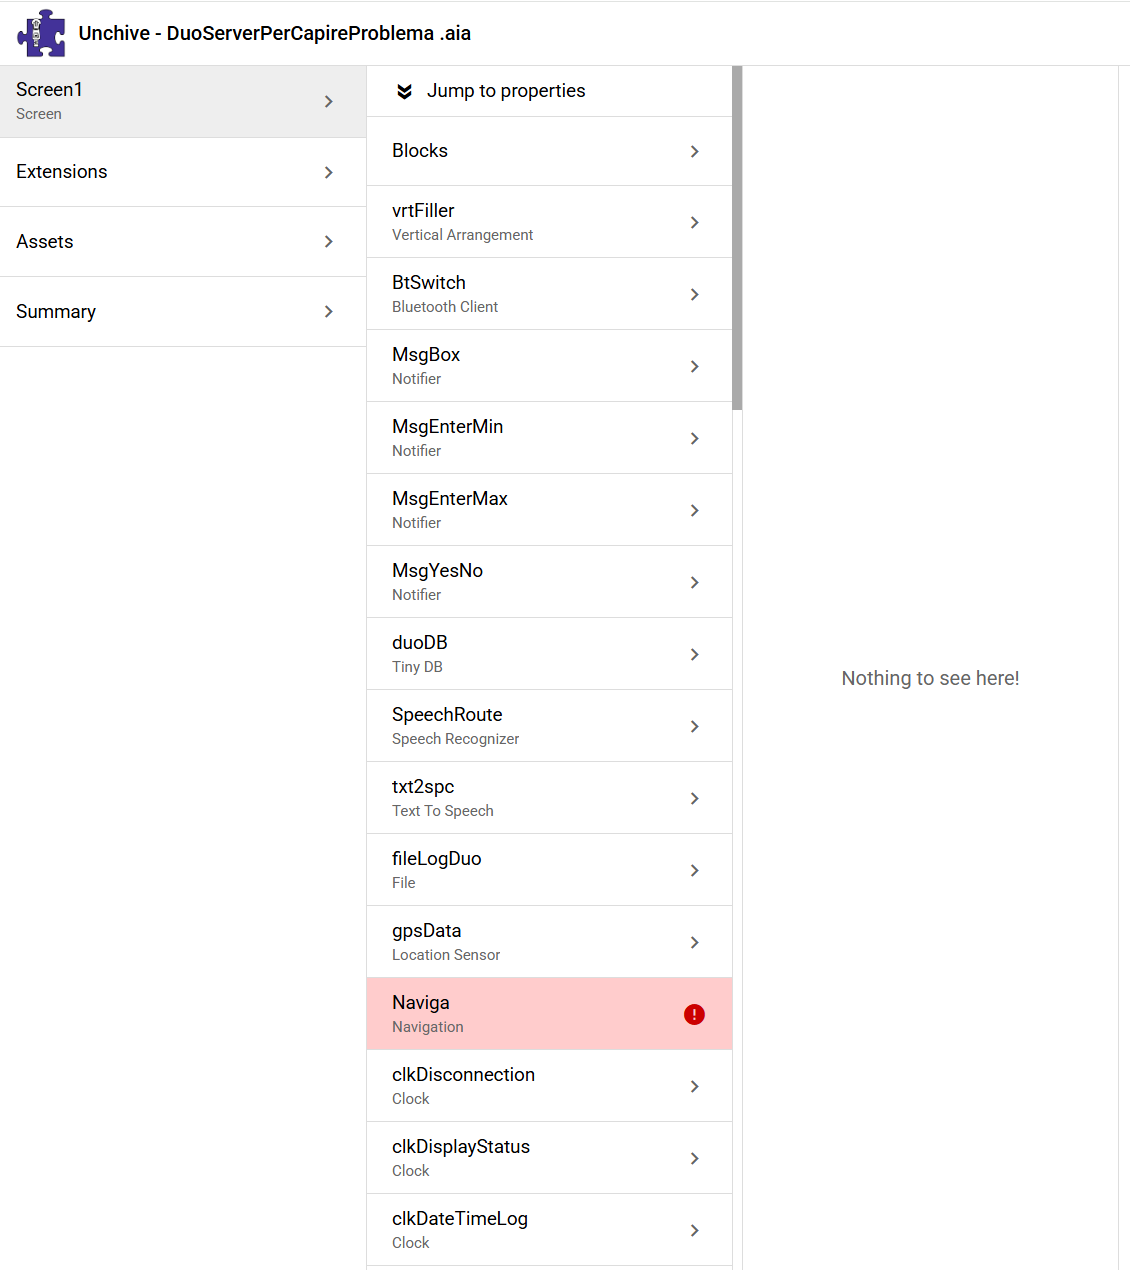This screenshot has height=1270, width=1130.
Task: Click the arrow icon beside gpsData
Action: (694, 942)
